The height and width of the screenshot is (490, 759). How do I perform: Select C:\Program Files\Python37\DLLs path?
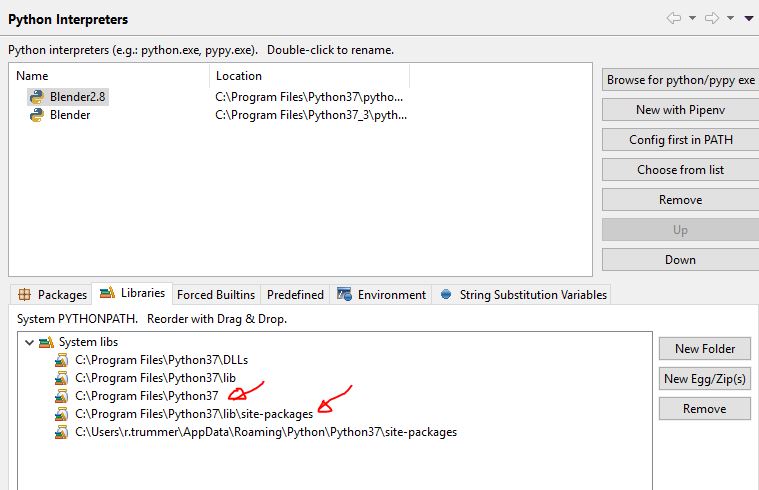click(x=162, y=360)
